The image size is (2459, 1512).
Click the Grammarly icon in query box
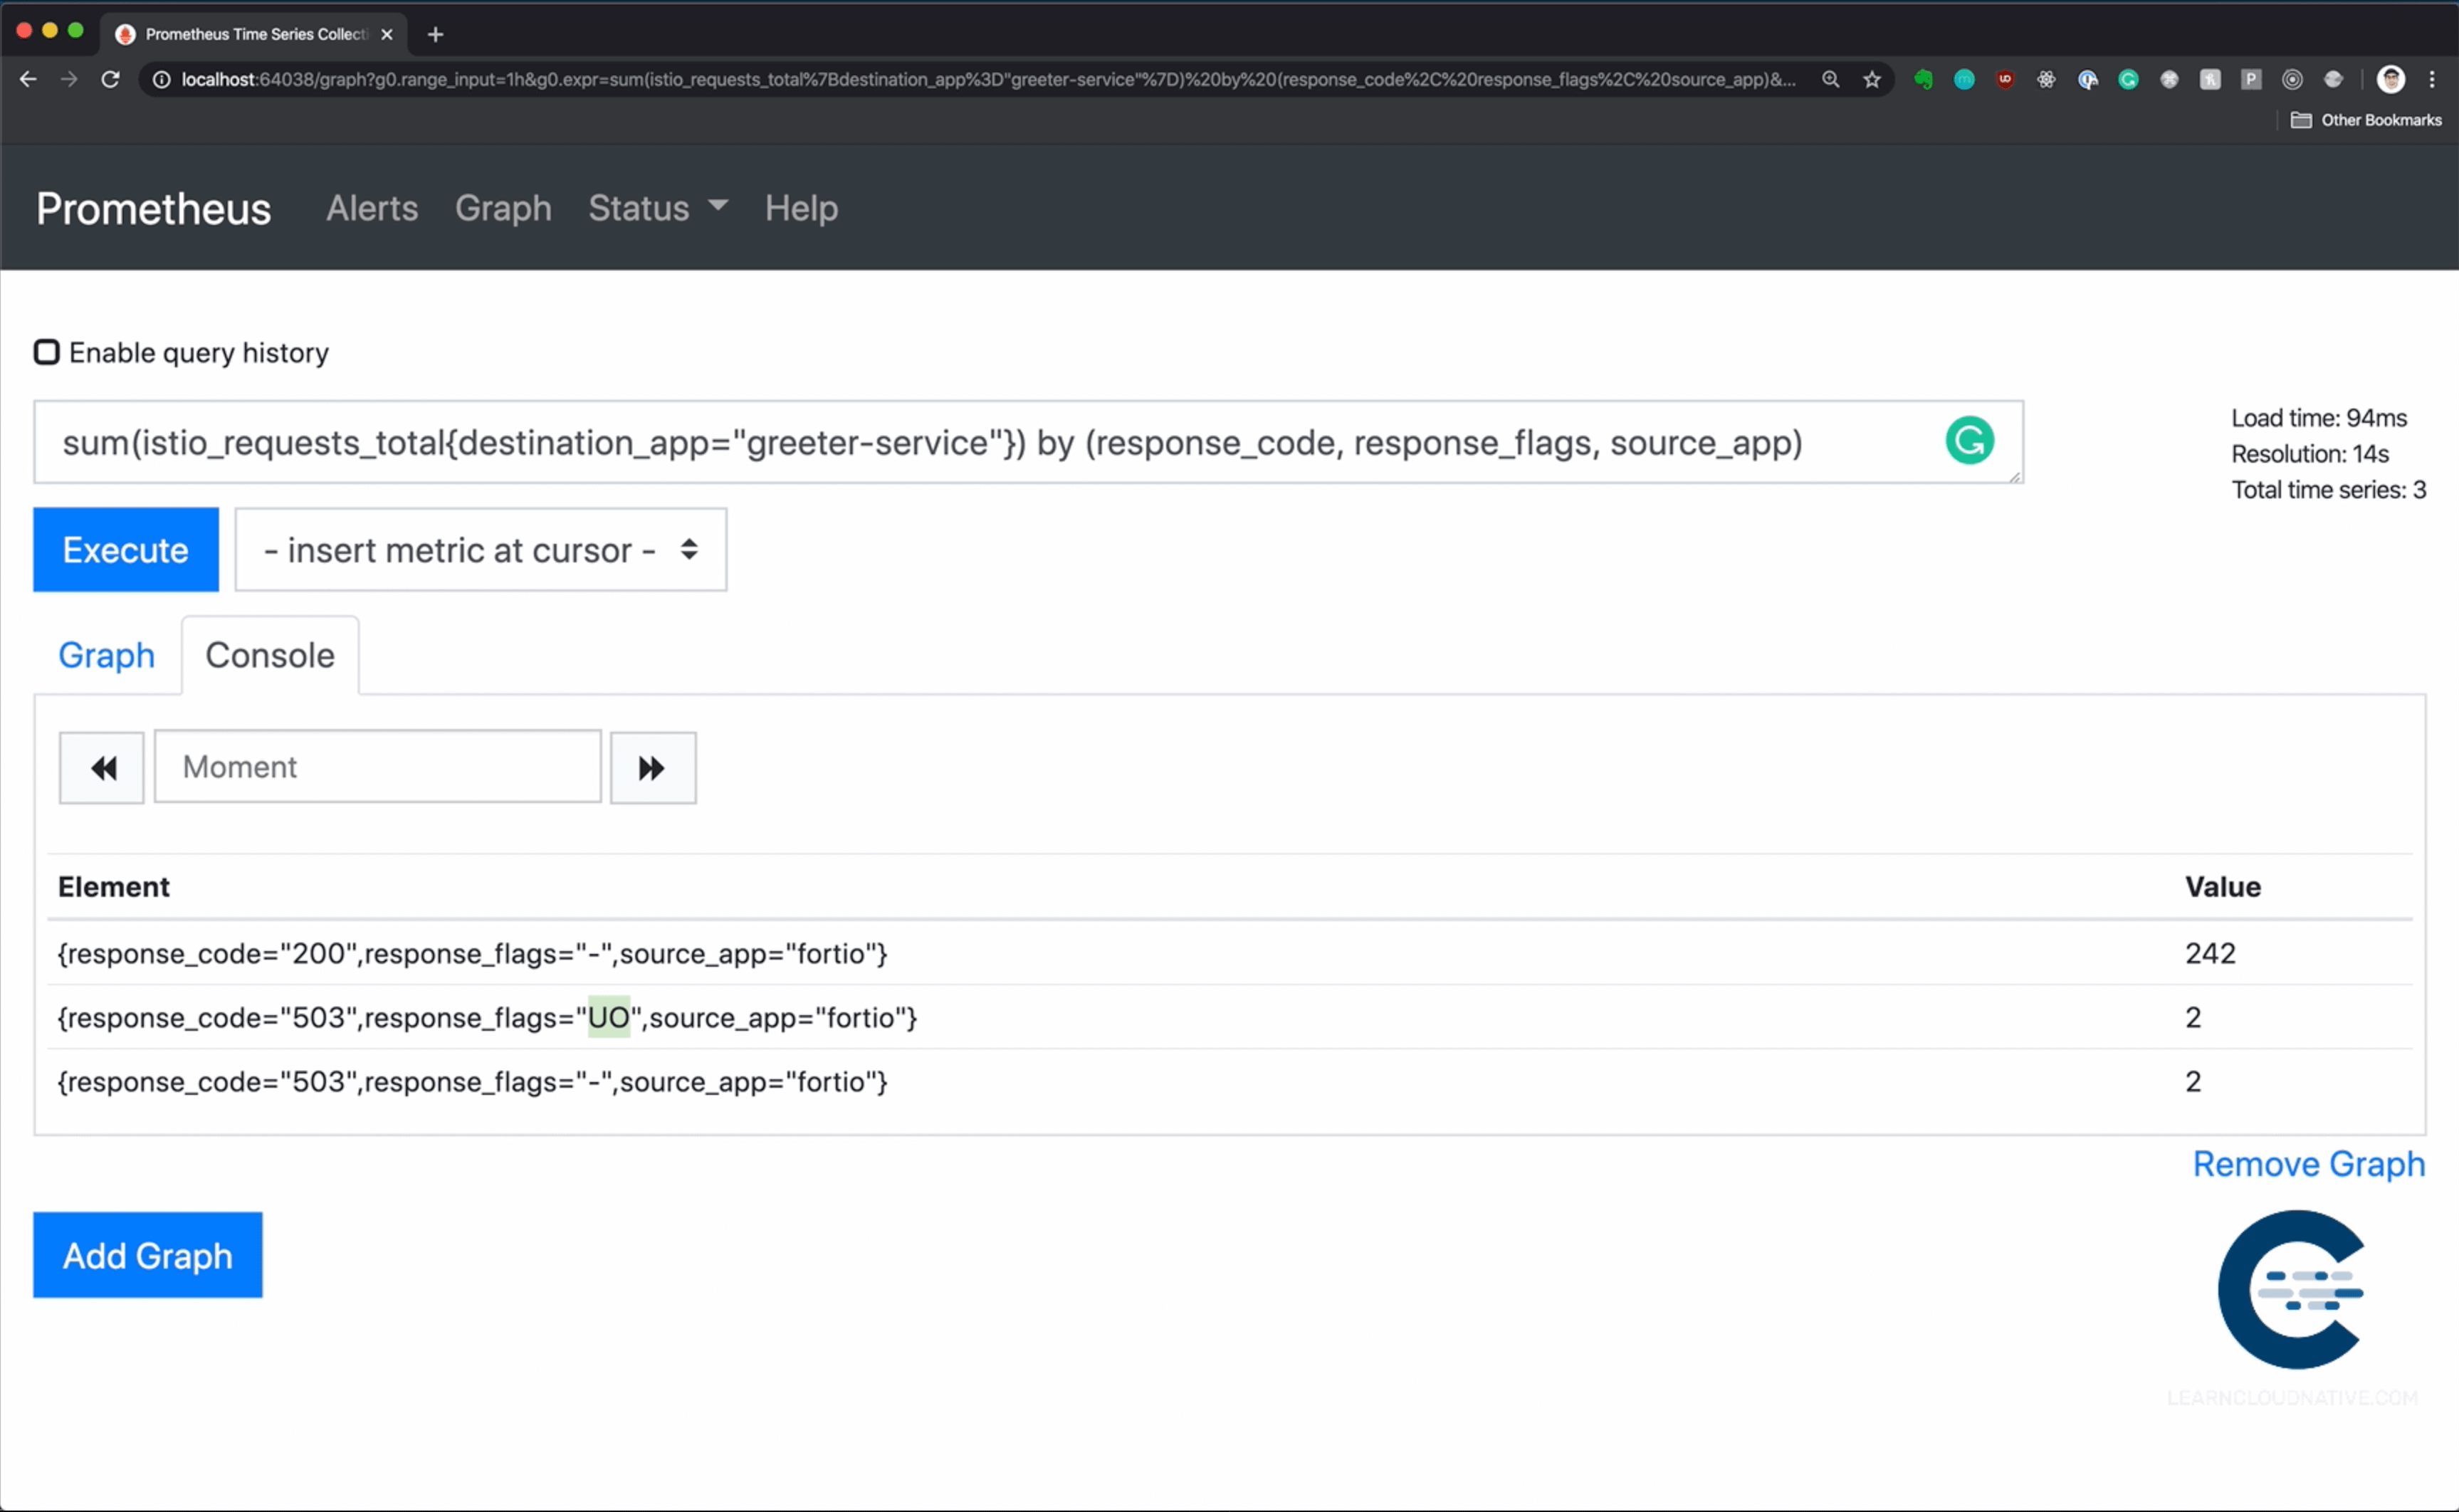1969,441
